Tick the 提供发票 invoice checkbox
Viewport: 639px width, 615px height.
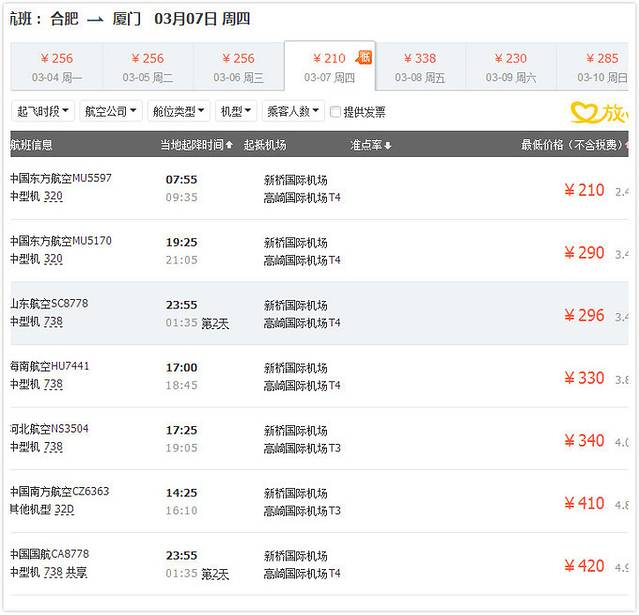click(x=336, y=112)
